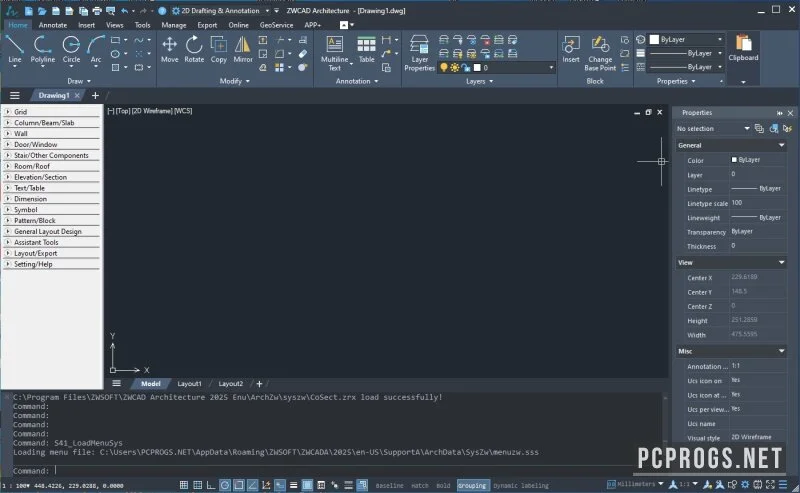Insert Multiline Text annotation
800x493 pixels.
coord(334,53)
